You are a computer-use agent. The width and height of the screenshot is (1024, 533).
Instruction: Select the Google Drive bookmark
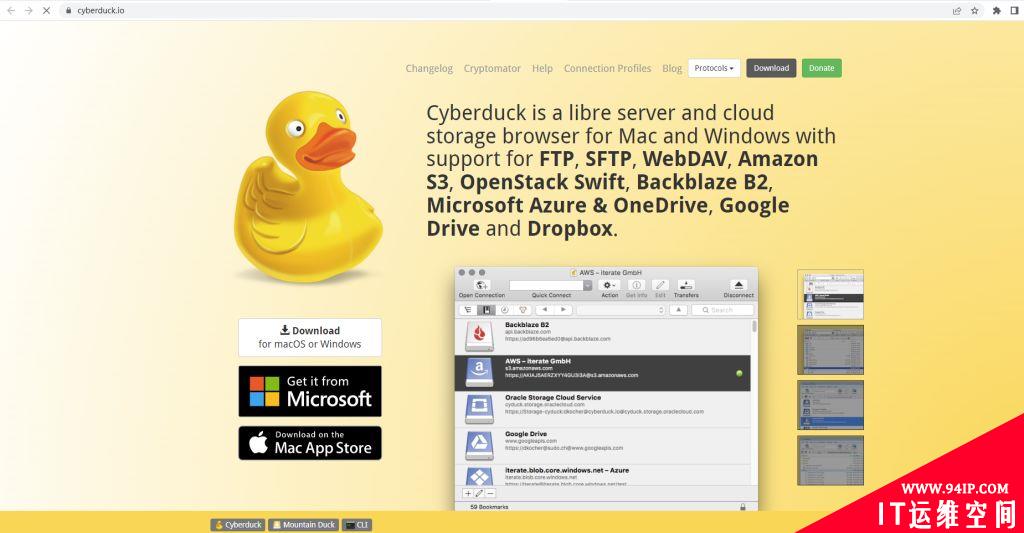(602, 446)
